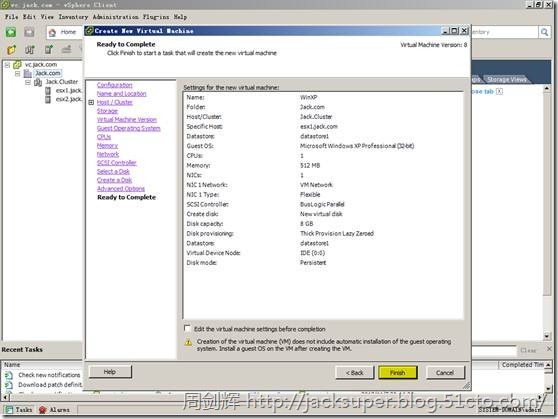Click the host icon beside esx2.jack
This screenshot has height=419, width=558.
coord(48,99)
